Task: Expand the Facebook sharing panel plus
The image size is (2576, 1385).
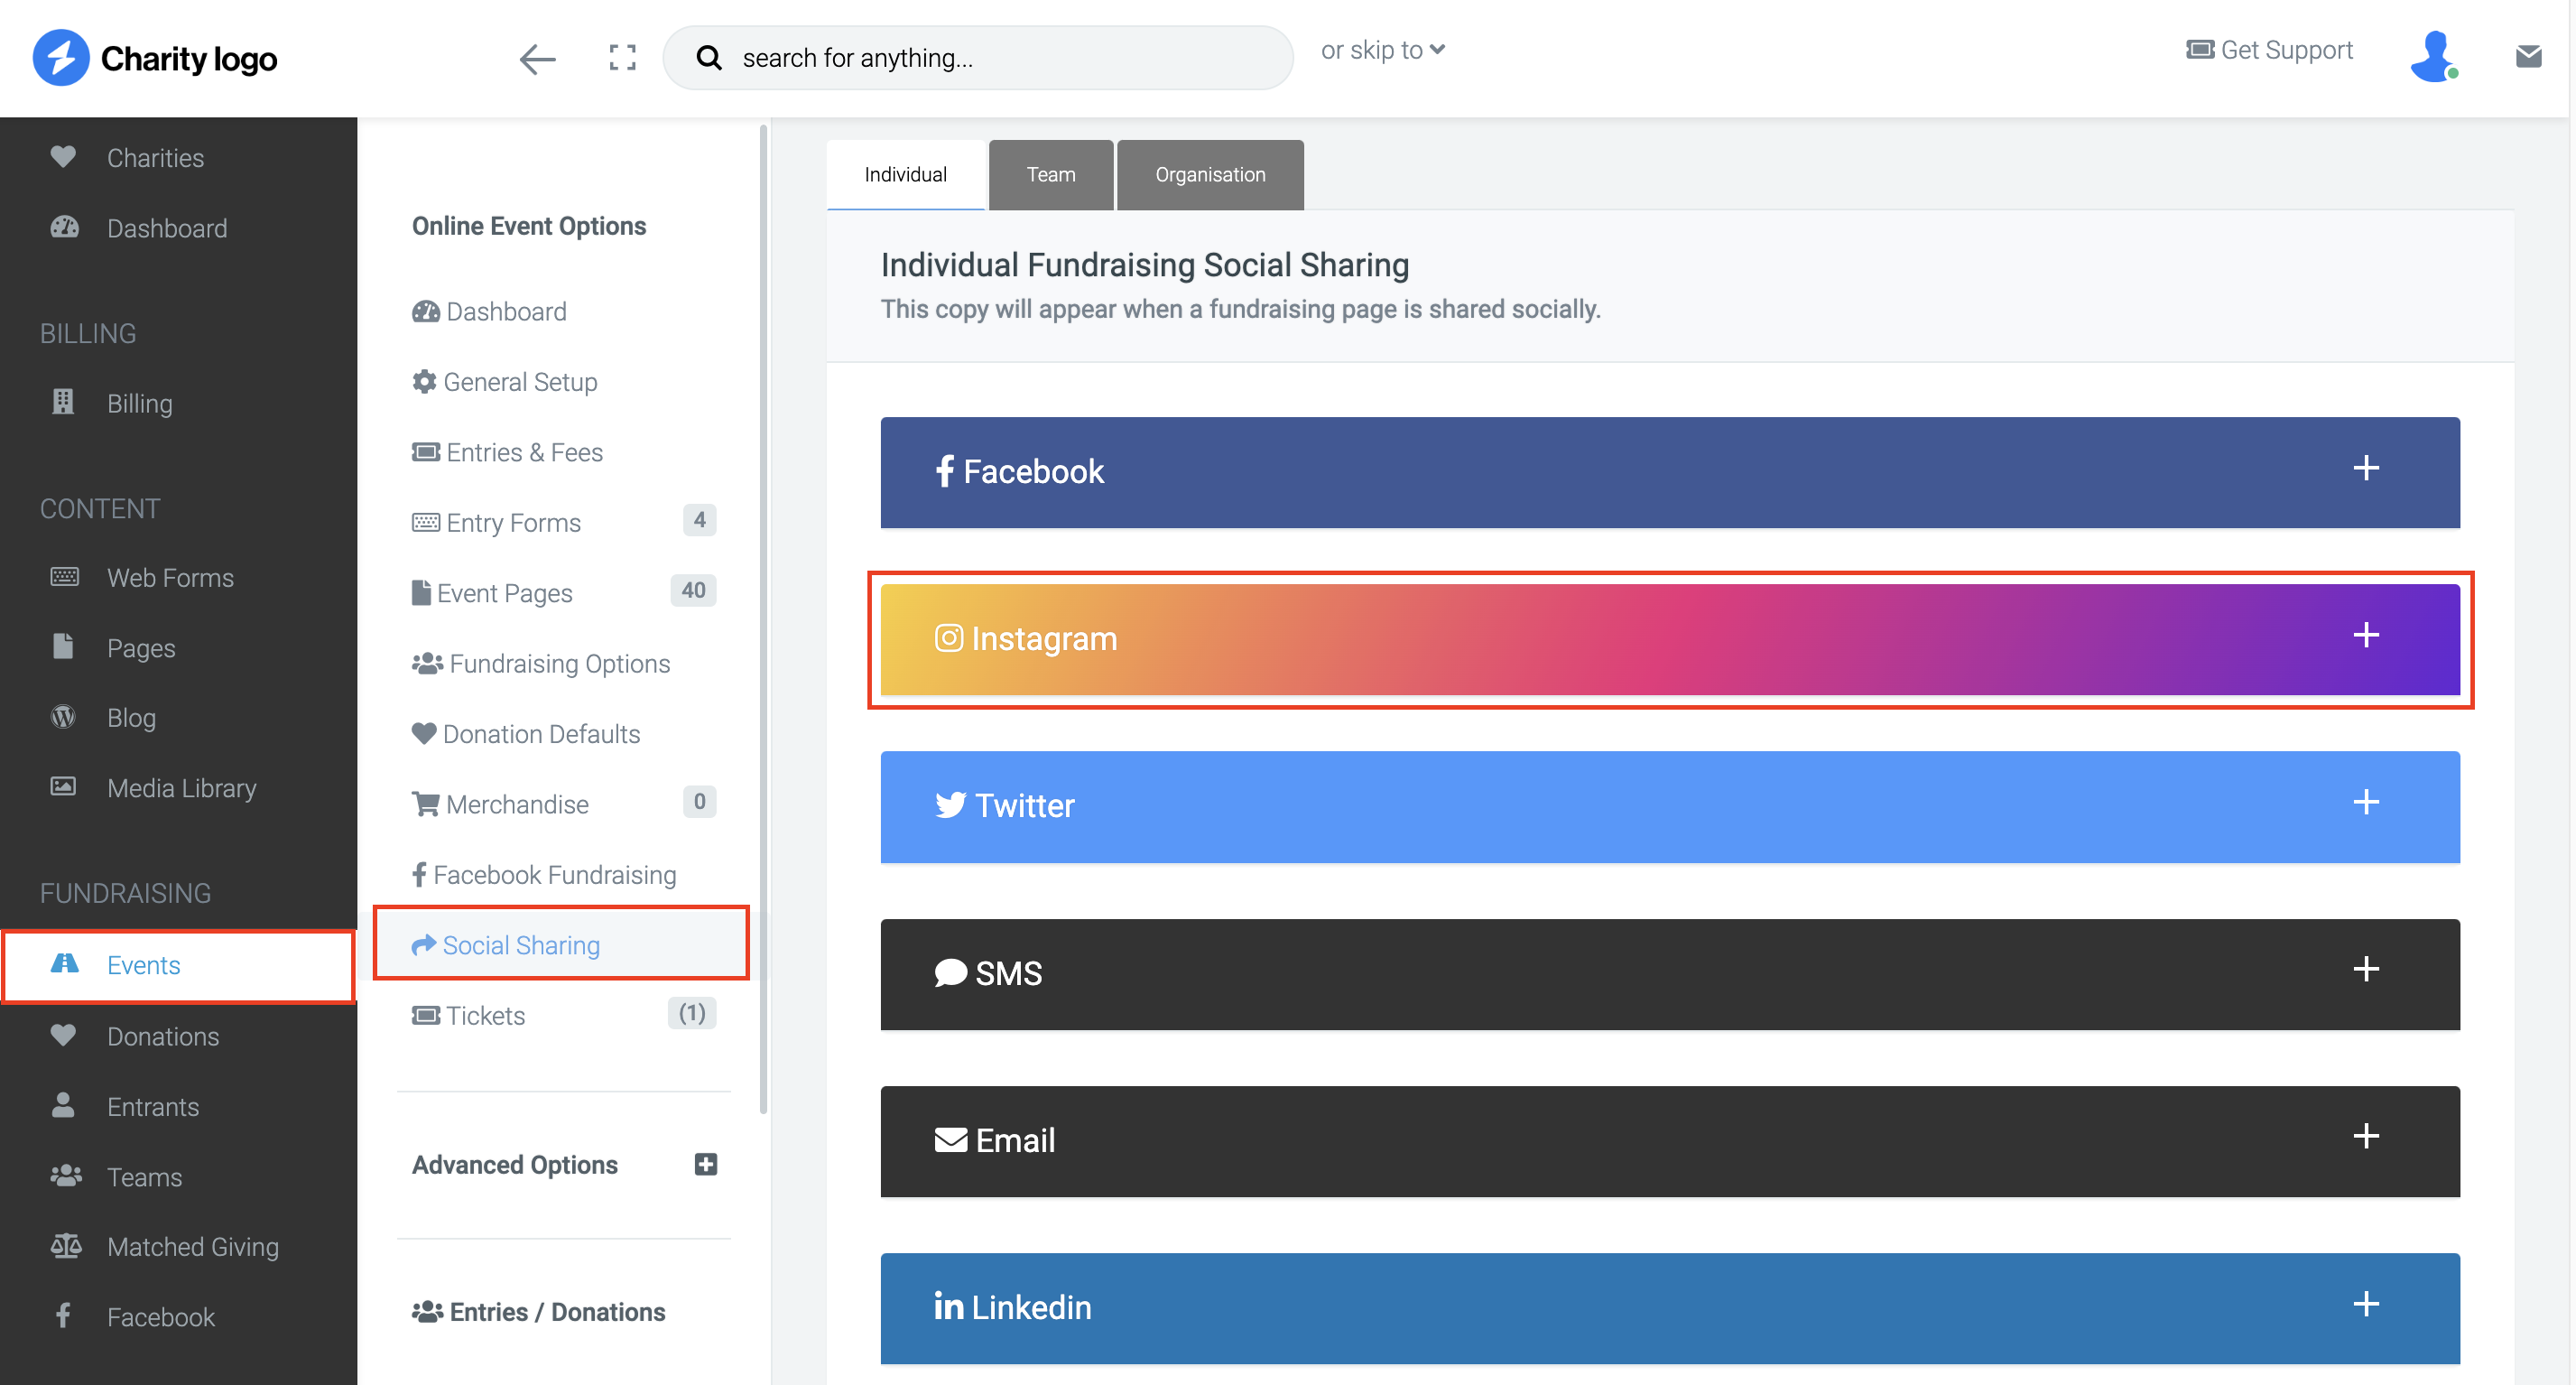Action: coord(2365,468)
